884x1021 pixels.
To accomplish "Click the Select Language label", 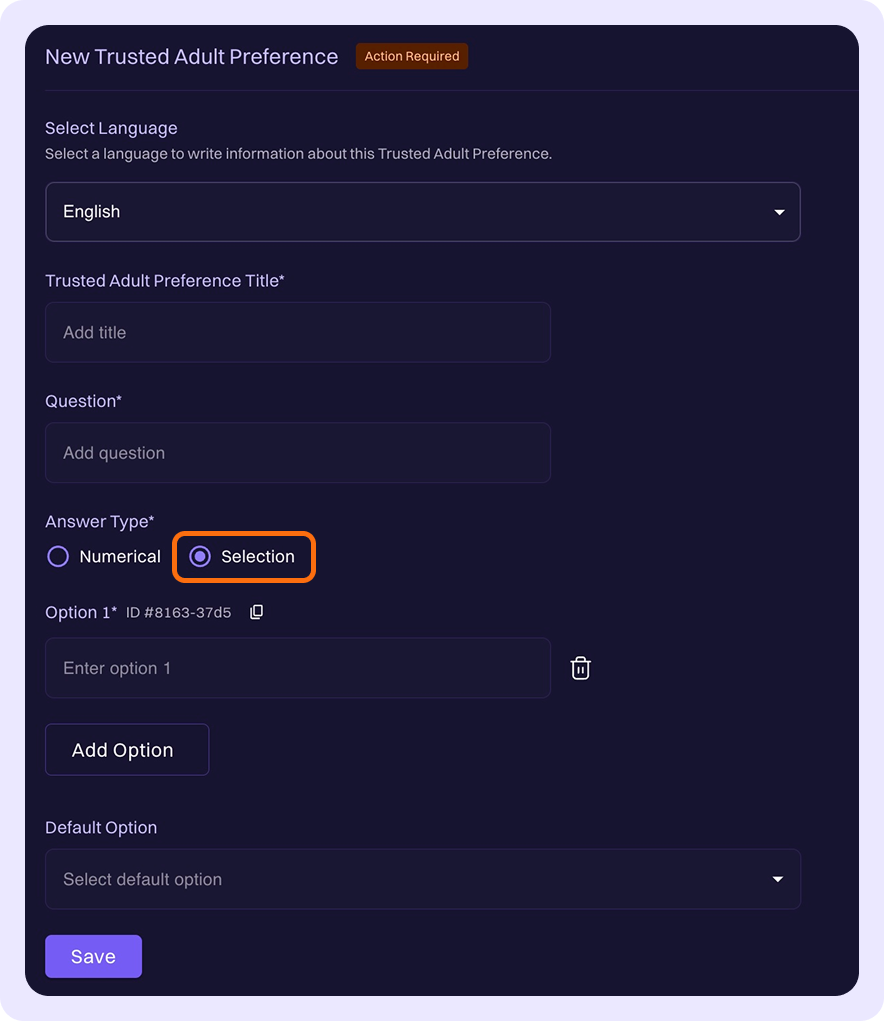I will 111,128.
